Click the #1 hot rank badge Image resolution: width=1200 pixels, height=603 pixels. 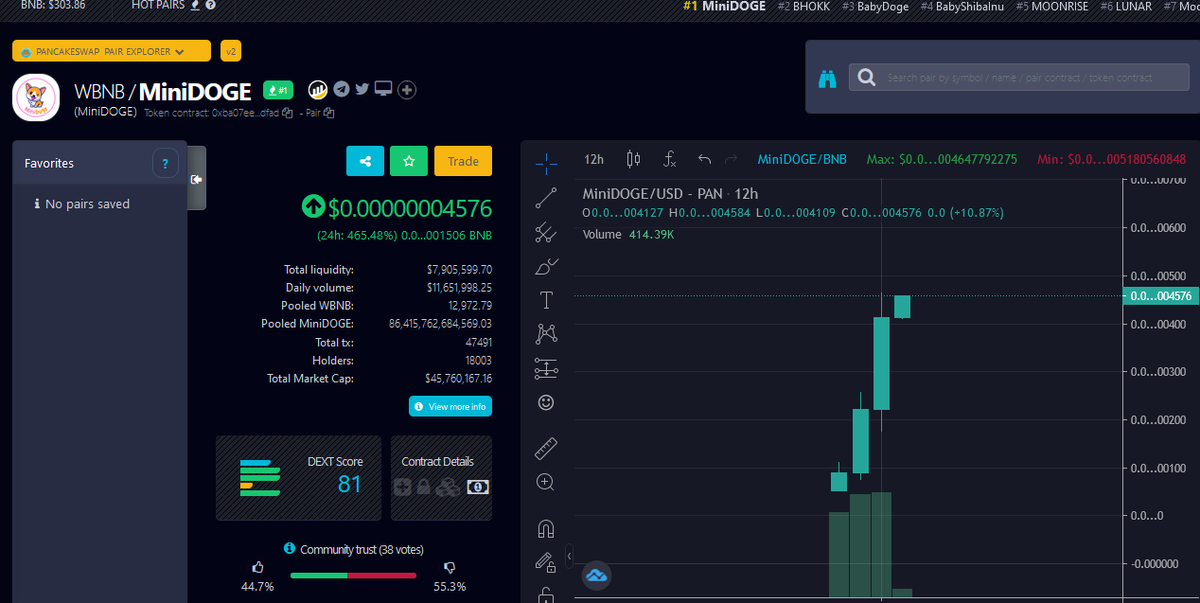click(x=279, y=90)
